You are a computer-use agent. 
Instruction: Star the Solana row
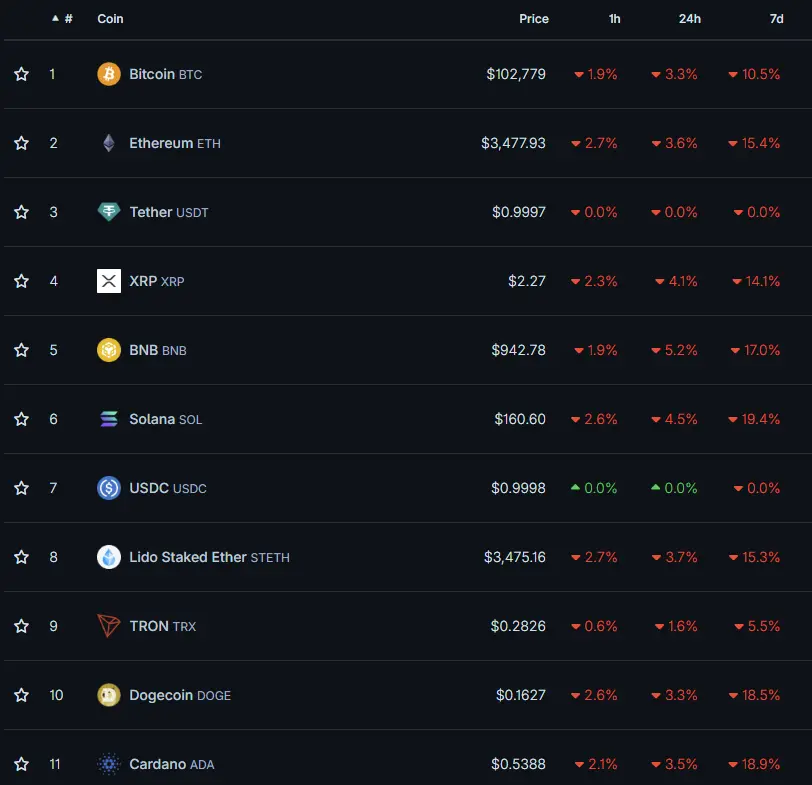click(21, 419)
